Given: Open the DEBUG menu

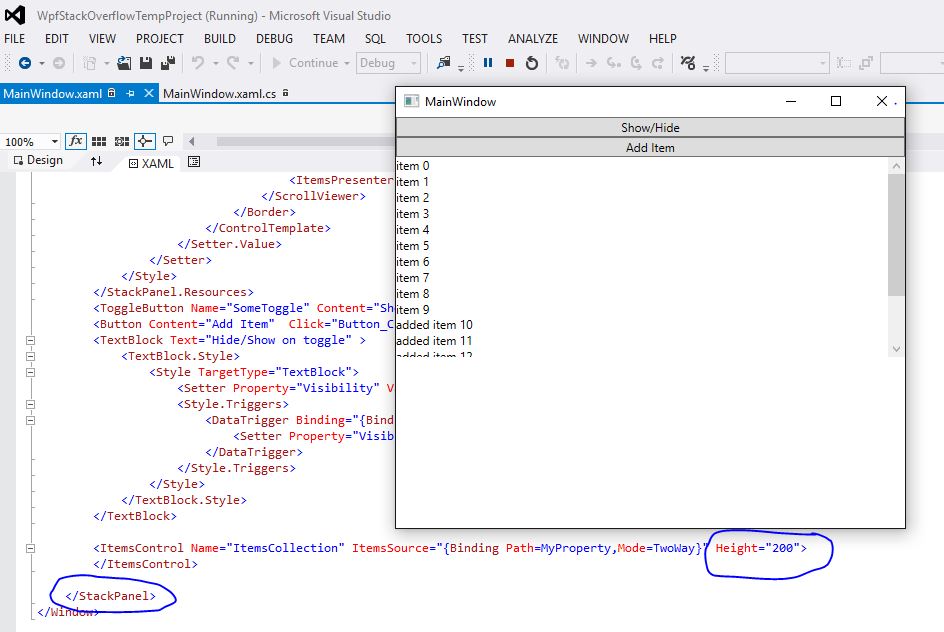Looking at the screenshot, I should (x=272, y=38).
